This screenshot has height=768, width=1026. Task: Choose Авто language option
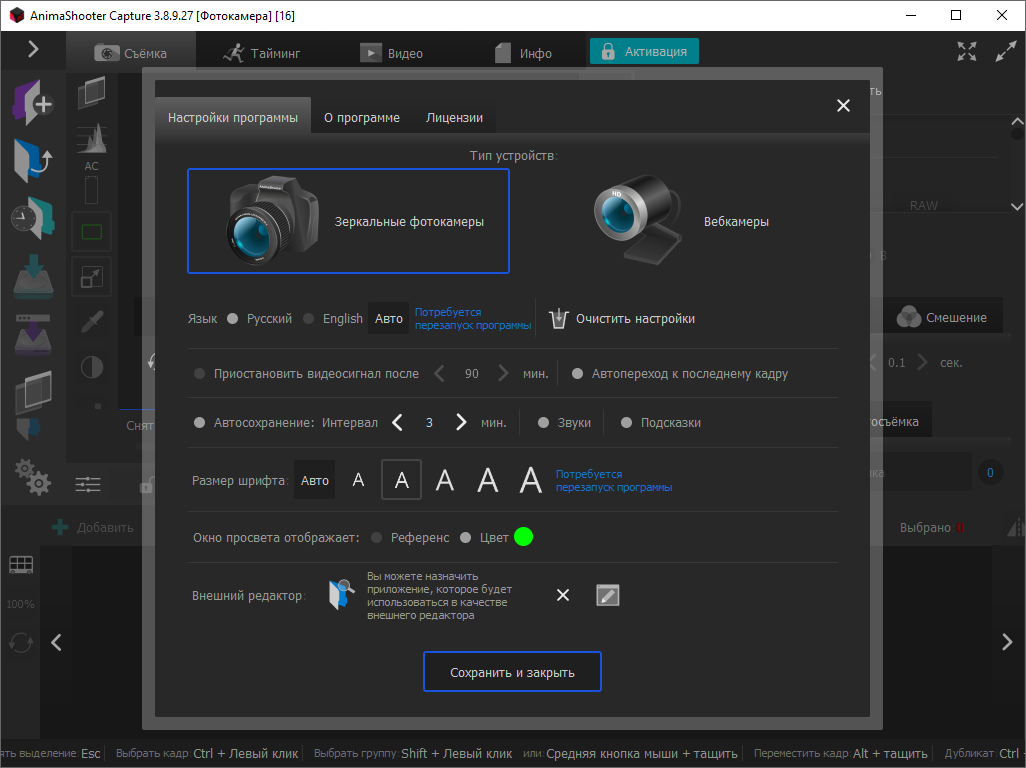pos(389,319)
